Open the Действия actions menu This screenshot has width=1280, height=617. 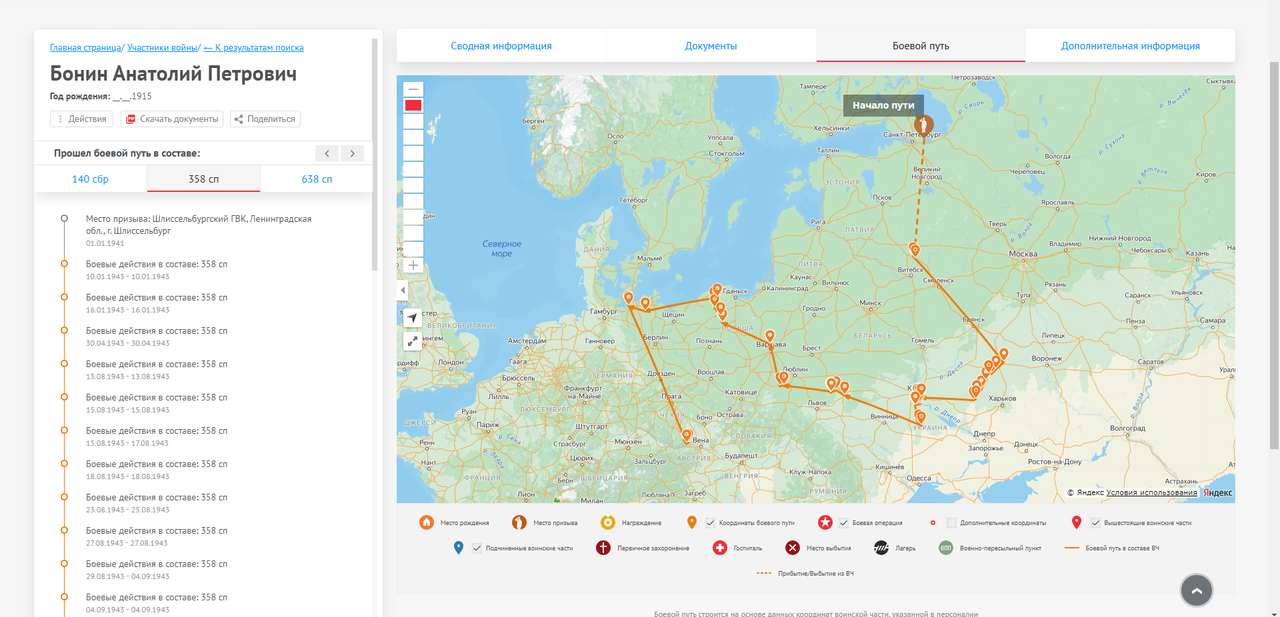coord(82,119)
